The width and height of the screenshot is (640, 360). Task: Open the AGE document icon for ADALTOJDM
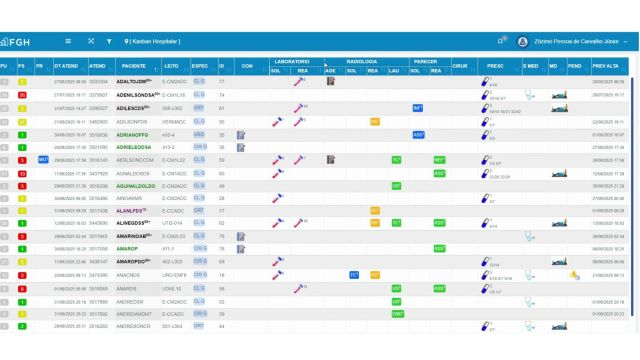(x=331, y=81)
